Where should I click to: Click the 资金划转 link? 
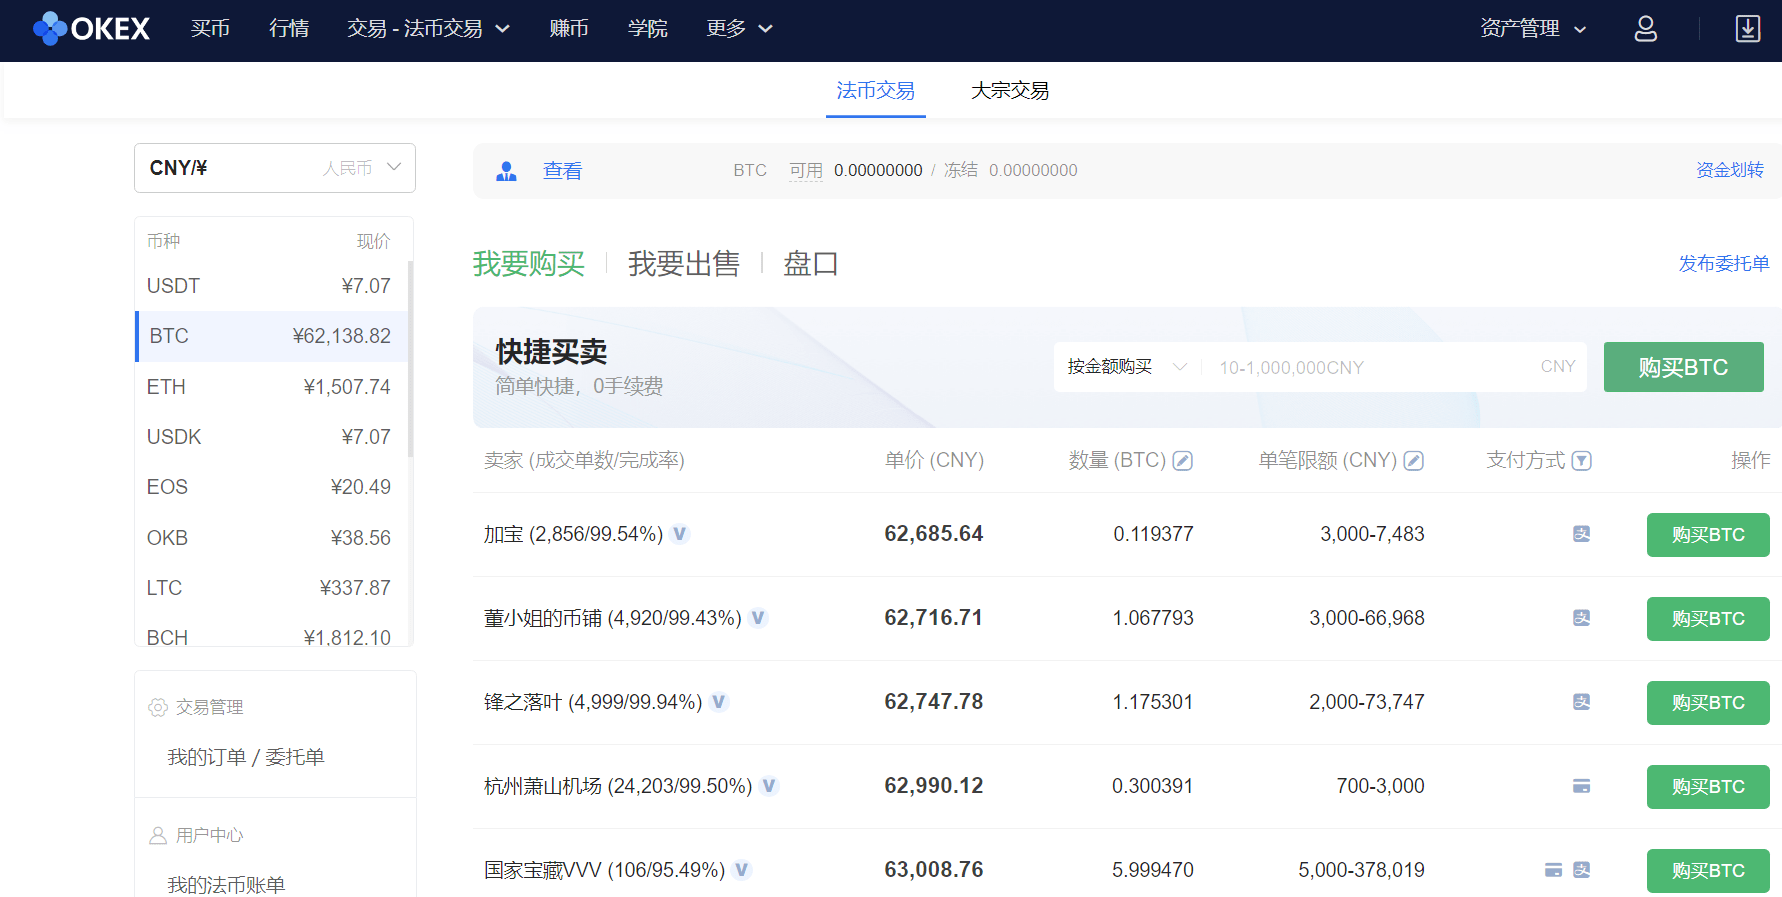(x=1730, y=170)
